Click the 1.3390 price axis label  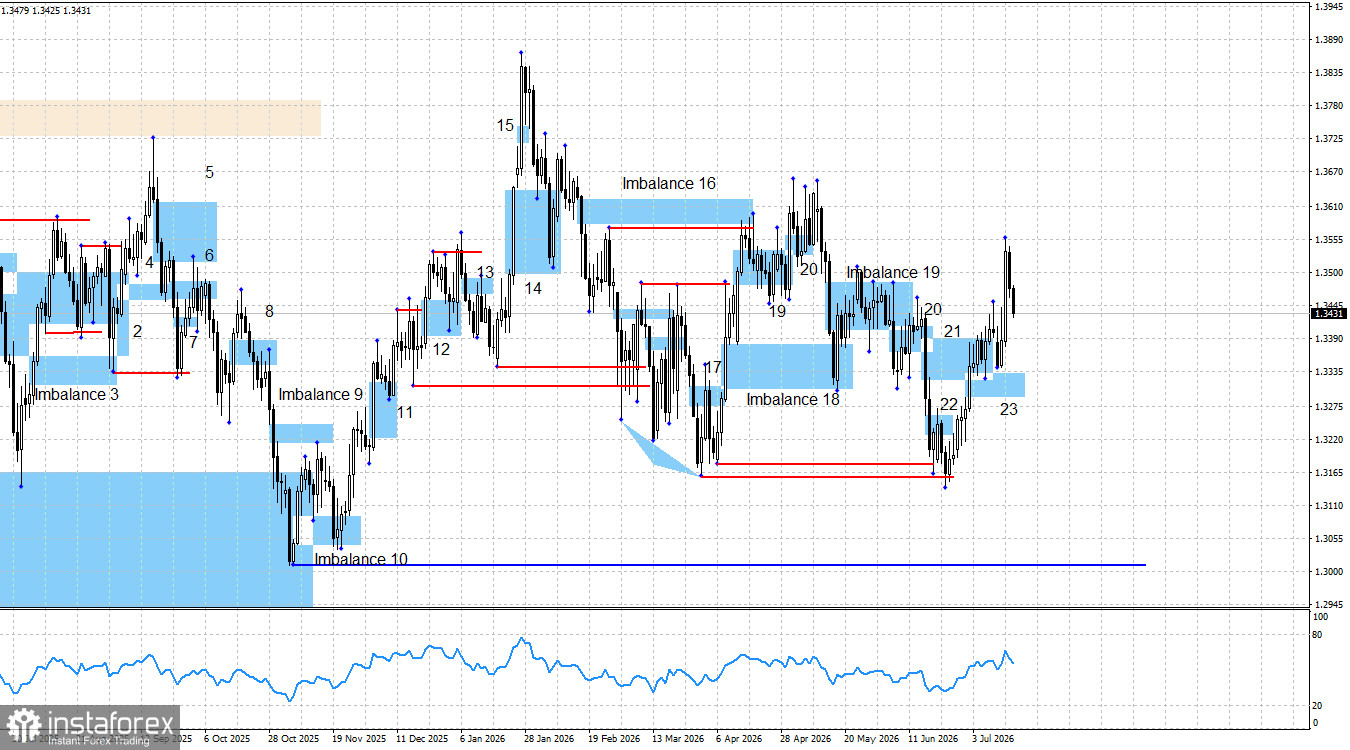coord(1329,339)
